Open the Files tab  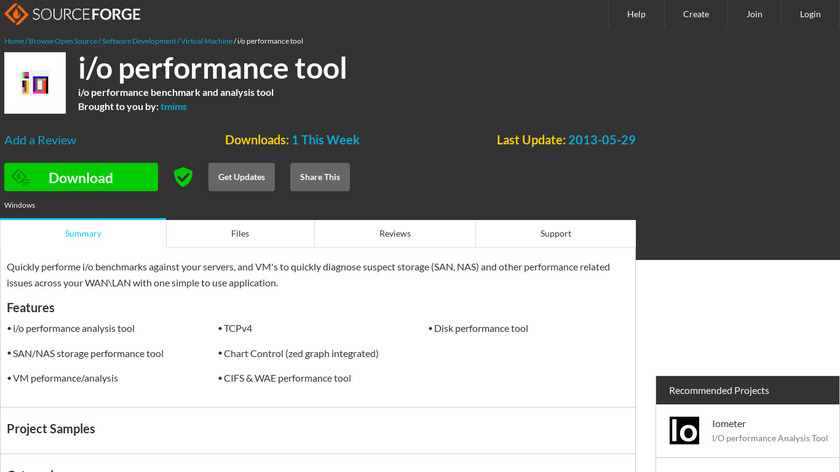coord(240,234)
